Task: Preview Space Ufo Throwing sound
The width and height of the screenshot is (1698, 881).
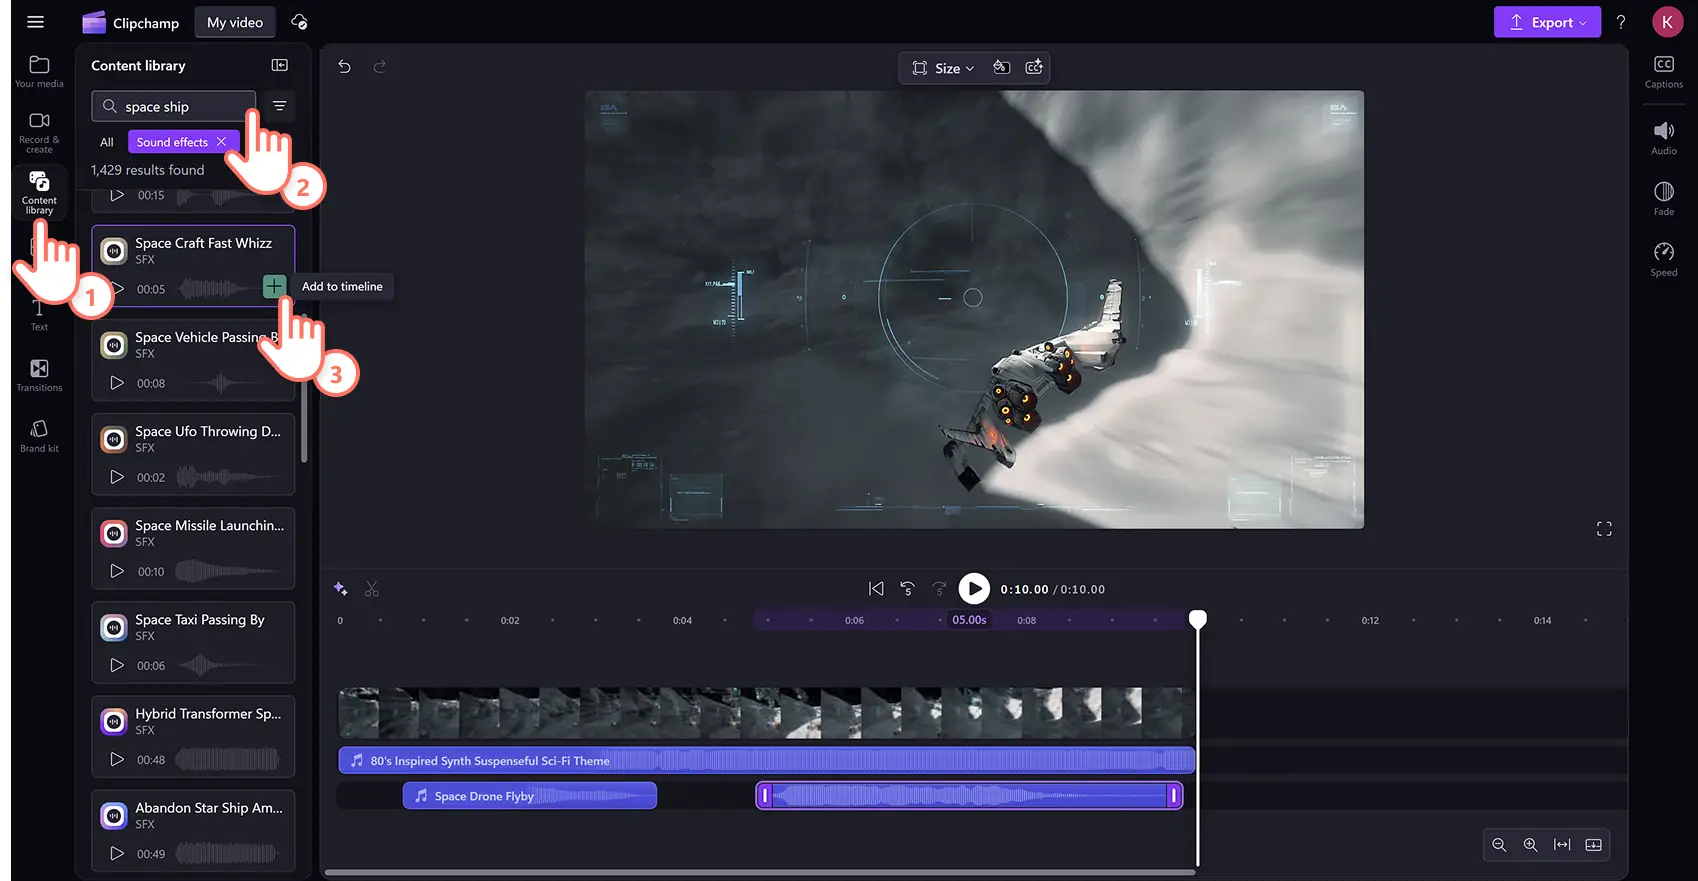Action: (117, 477)
